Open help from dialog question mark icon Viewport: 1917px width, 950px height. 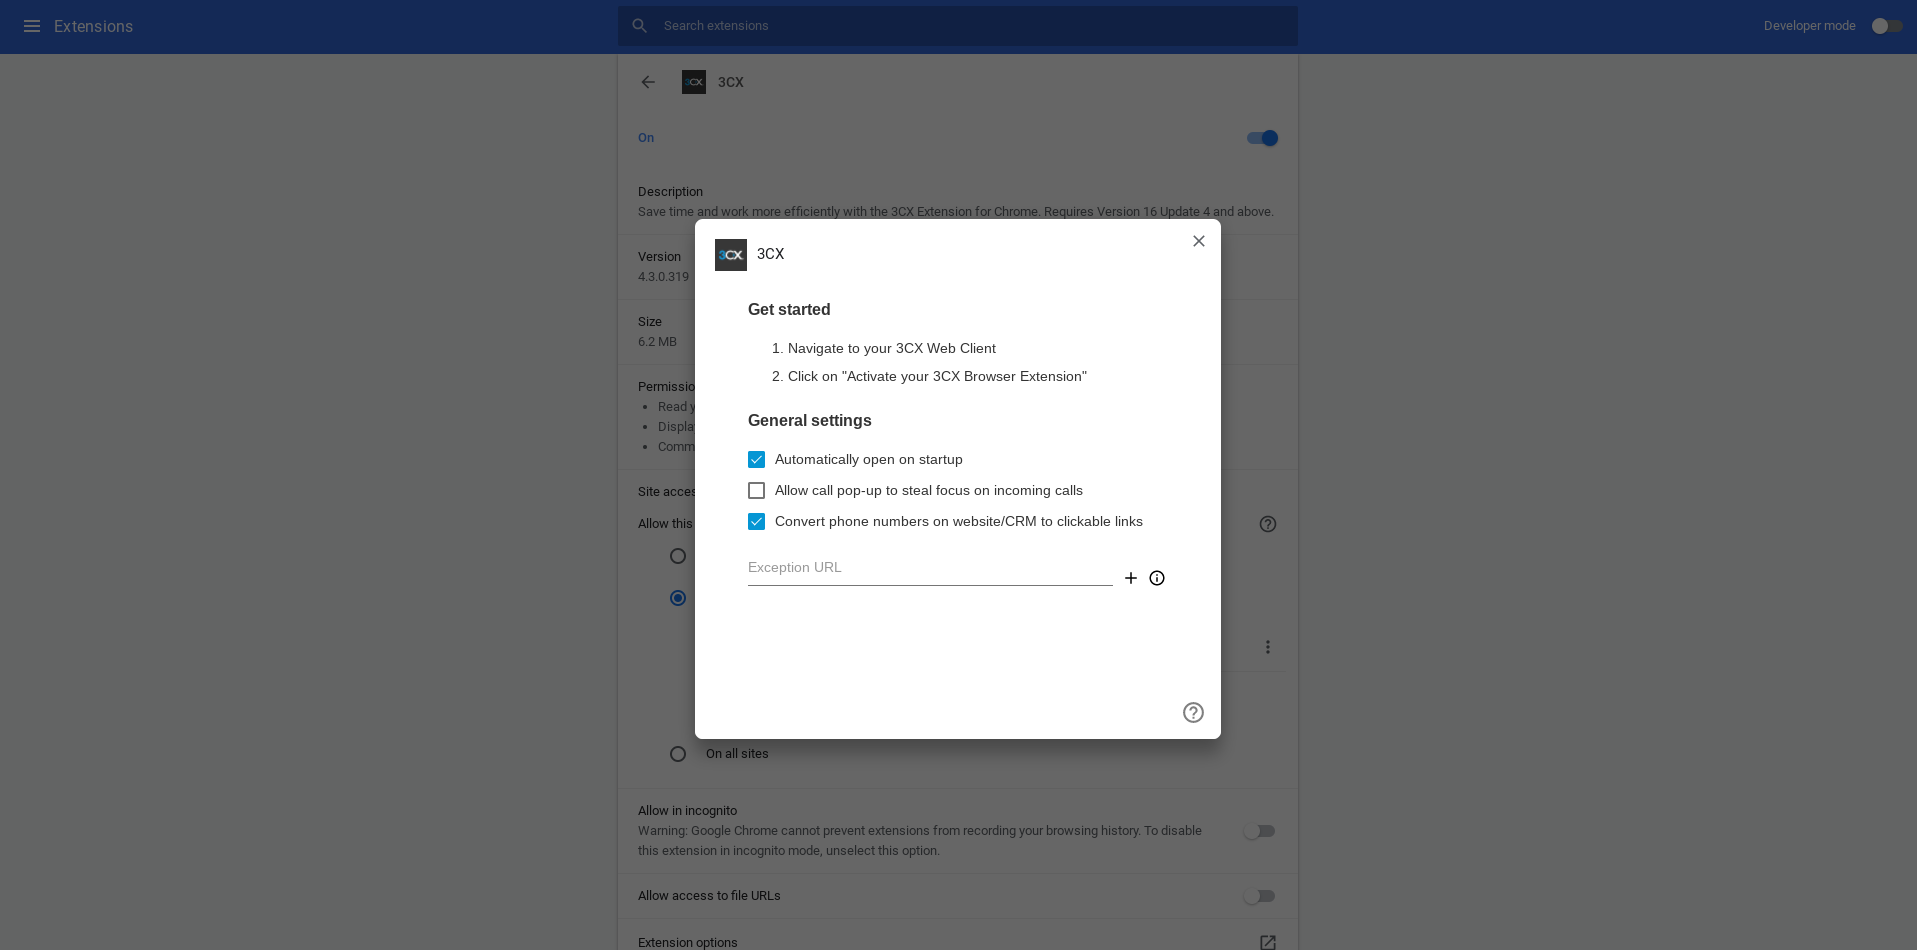1193,712
